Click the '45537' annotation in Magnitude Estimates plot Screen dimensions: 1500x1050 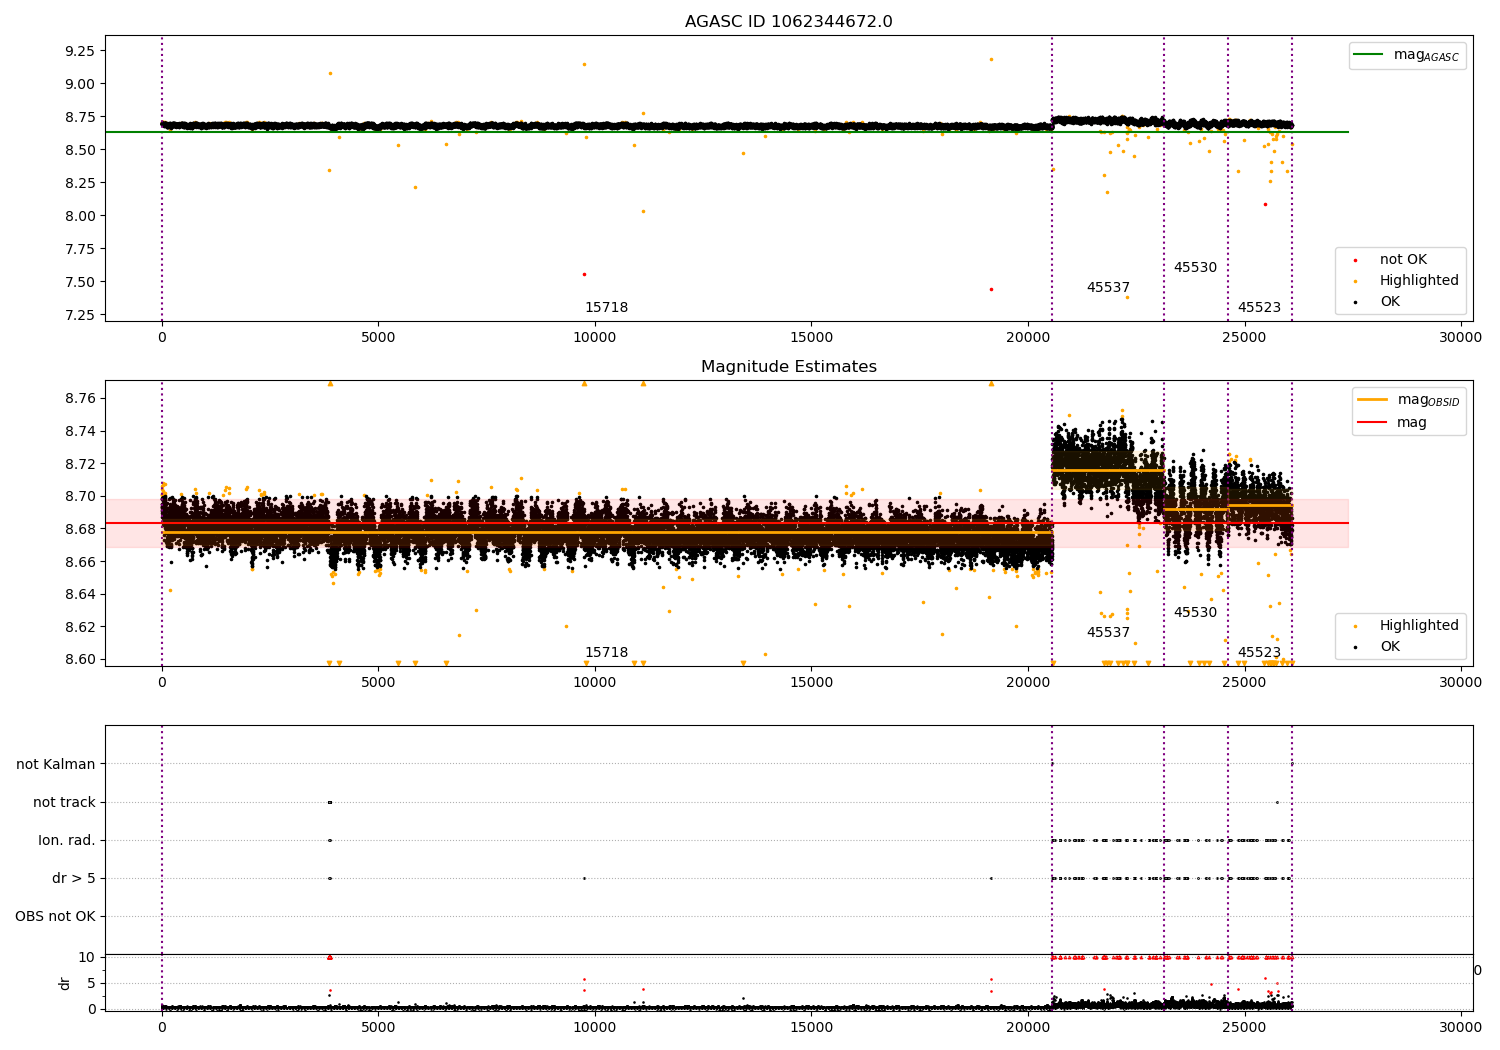coord(1108,633)
